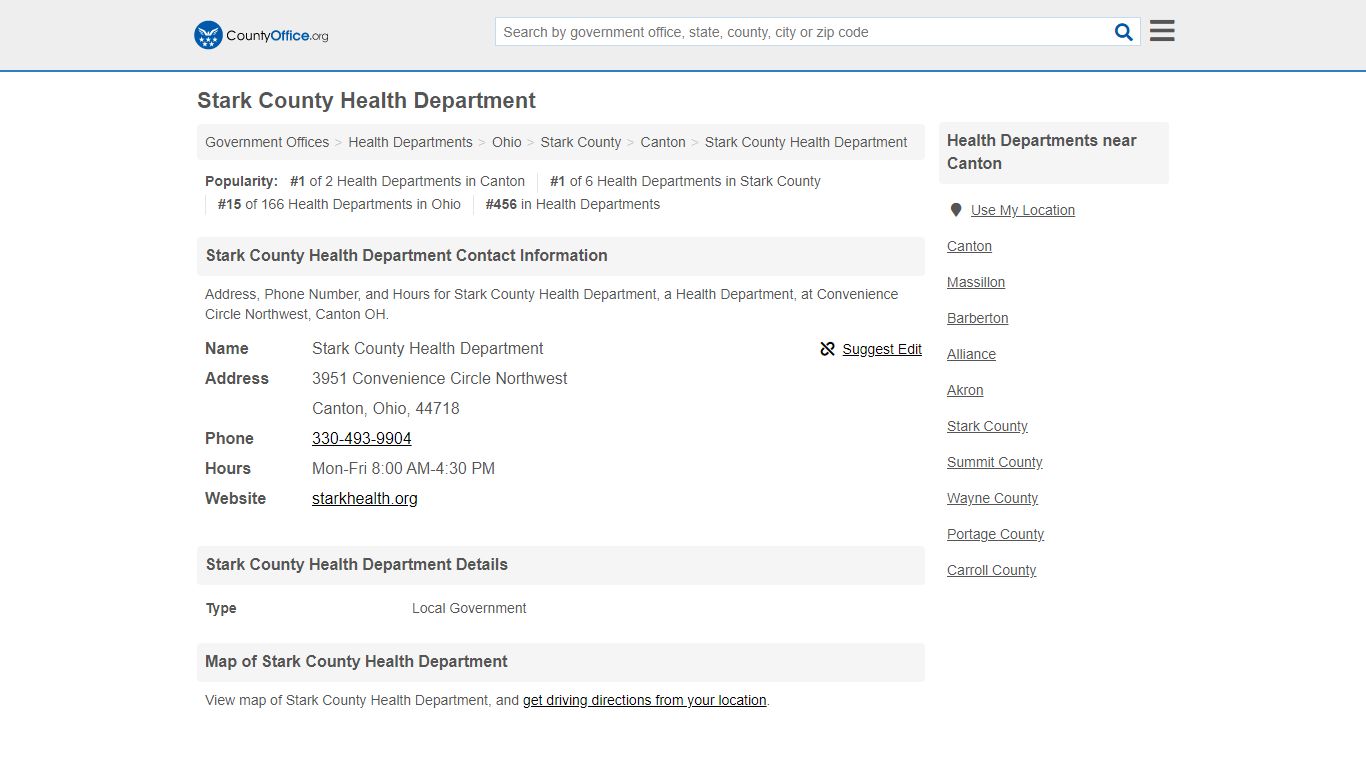Go to Stark County breadcrumb

click(581, 142)
